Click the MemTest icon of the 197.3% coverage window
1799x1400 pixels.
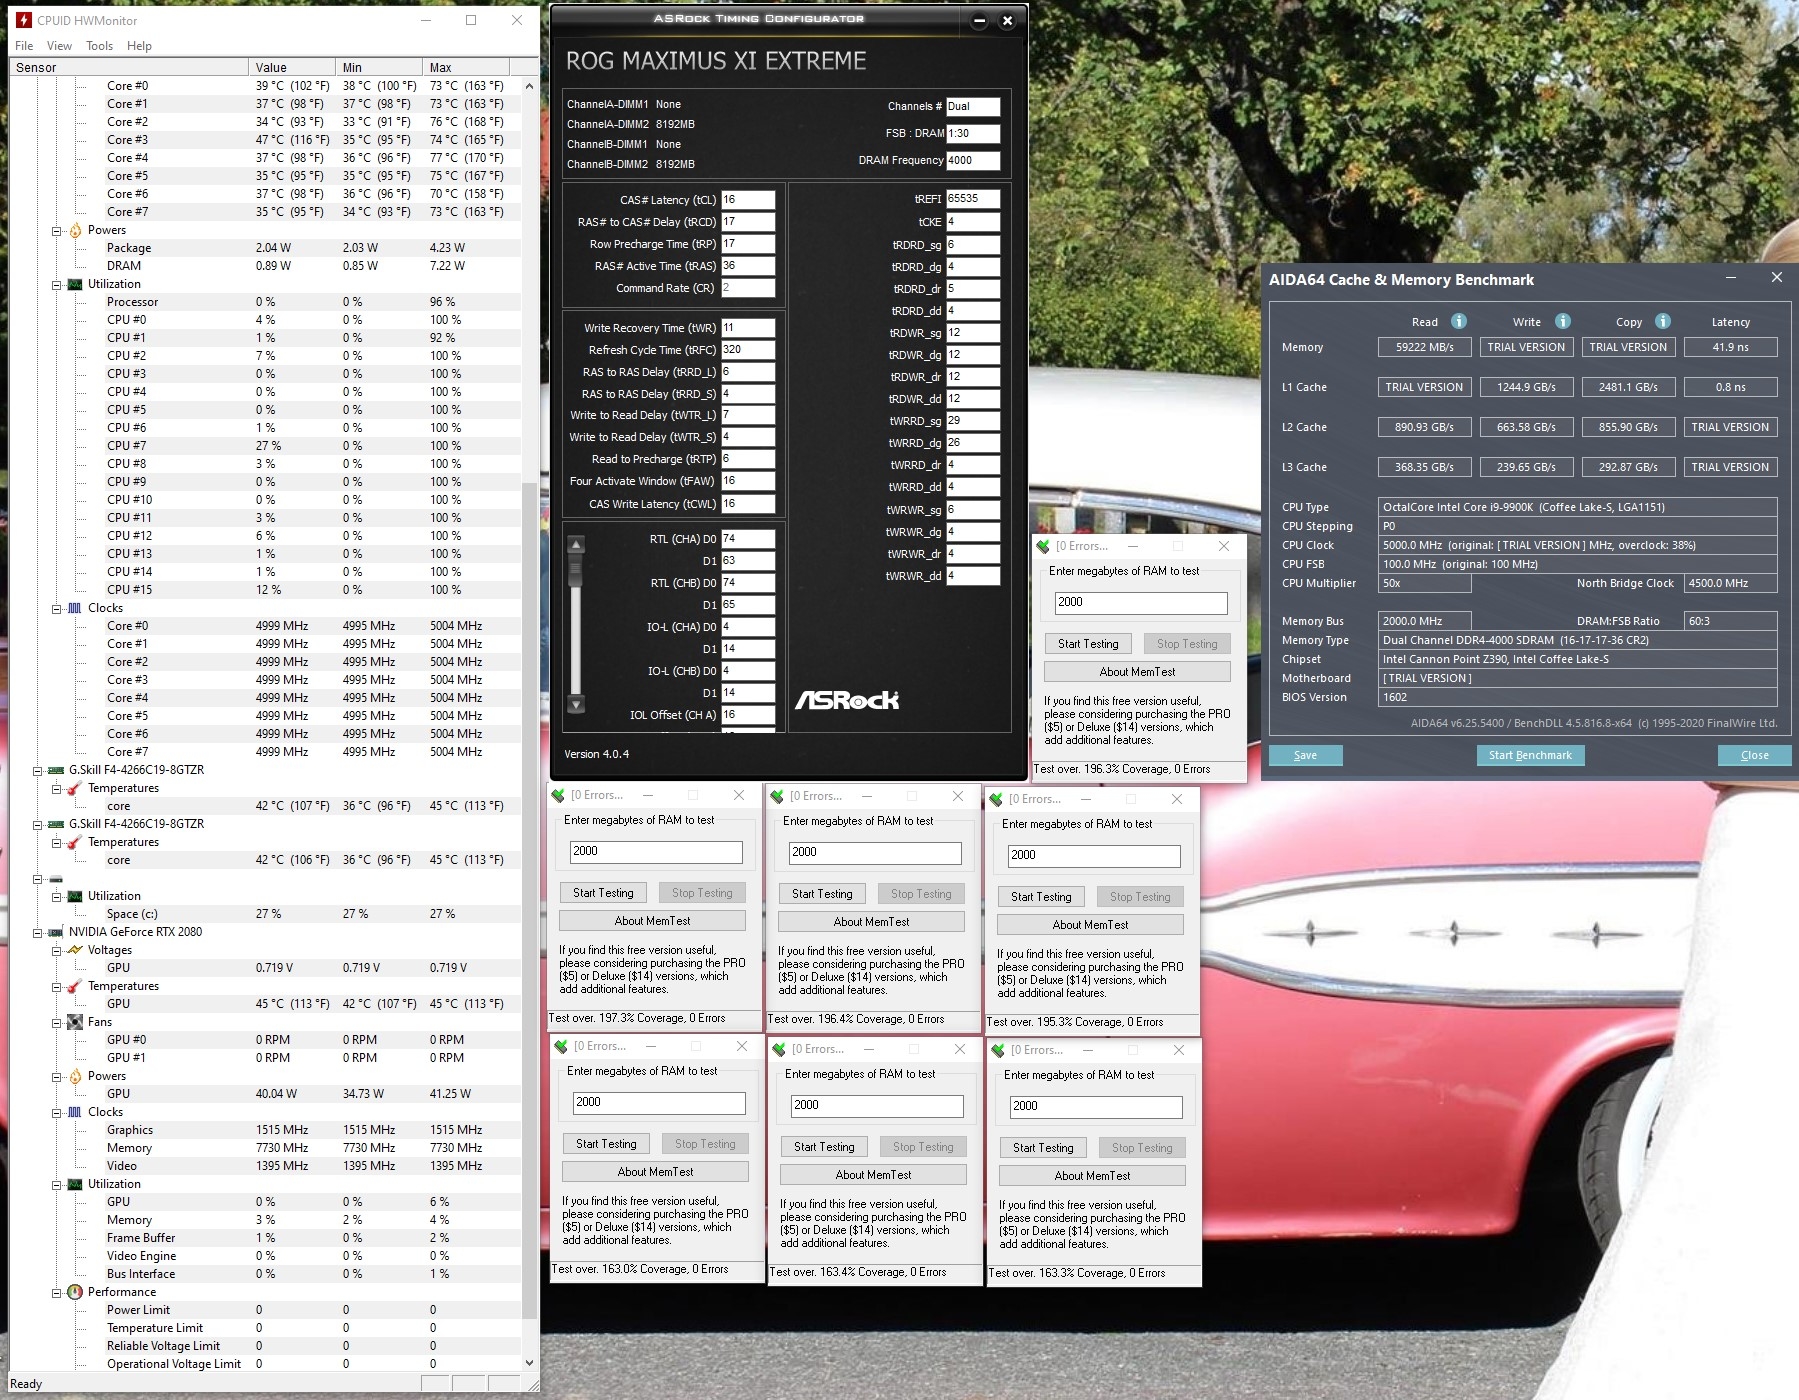coord(559,795)
